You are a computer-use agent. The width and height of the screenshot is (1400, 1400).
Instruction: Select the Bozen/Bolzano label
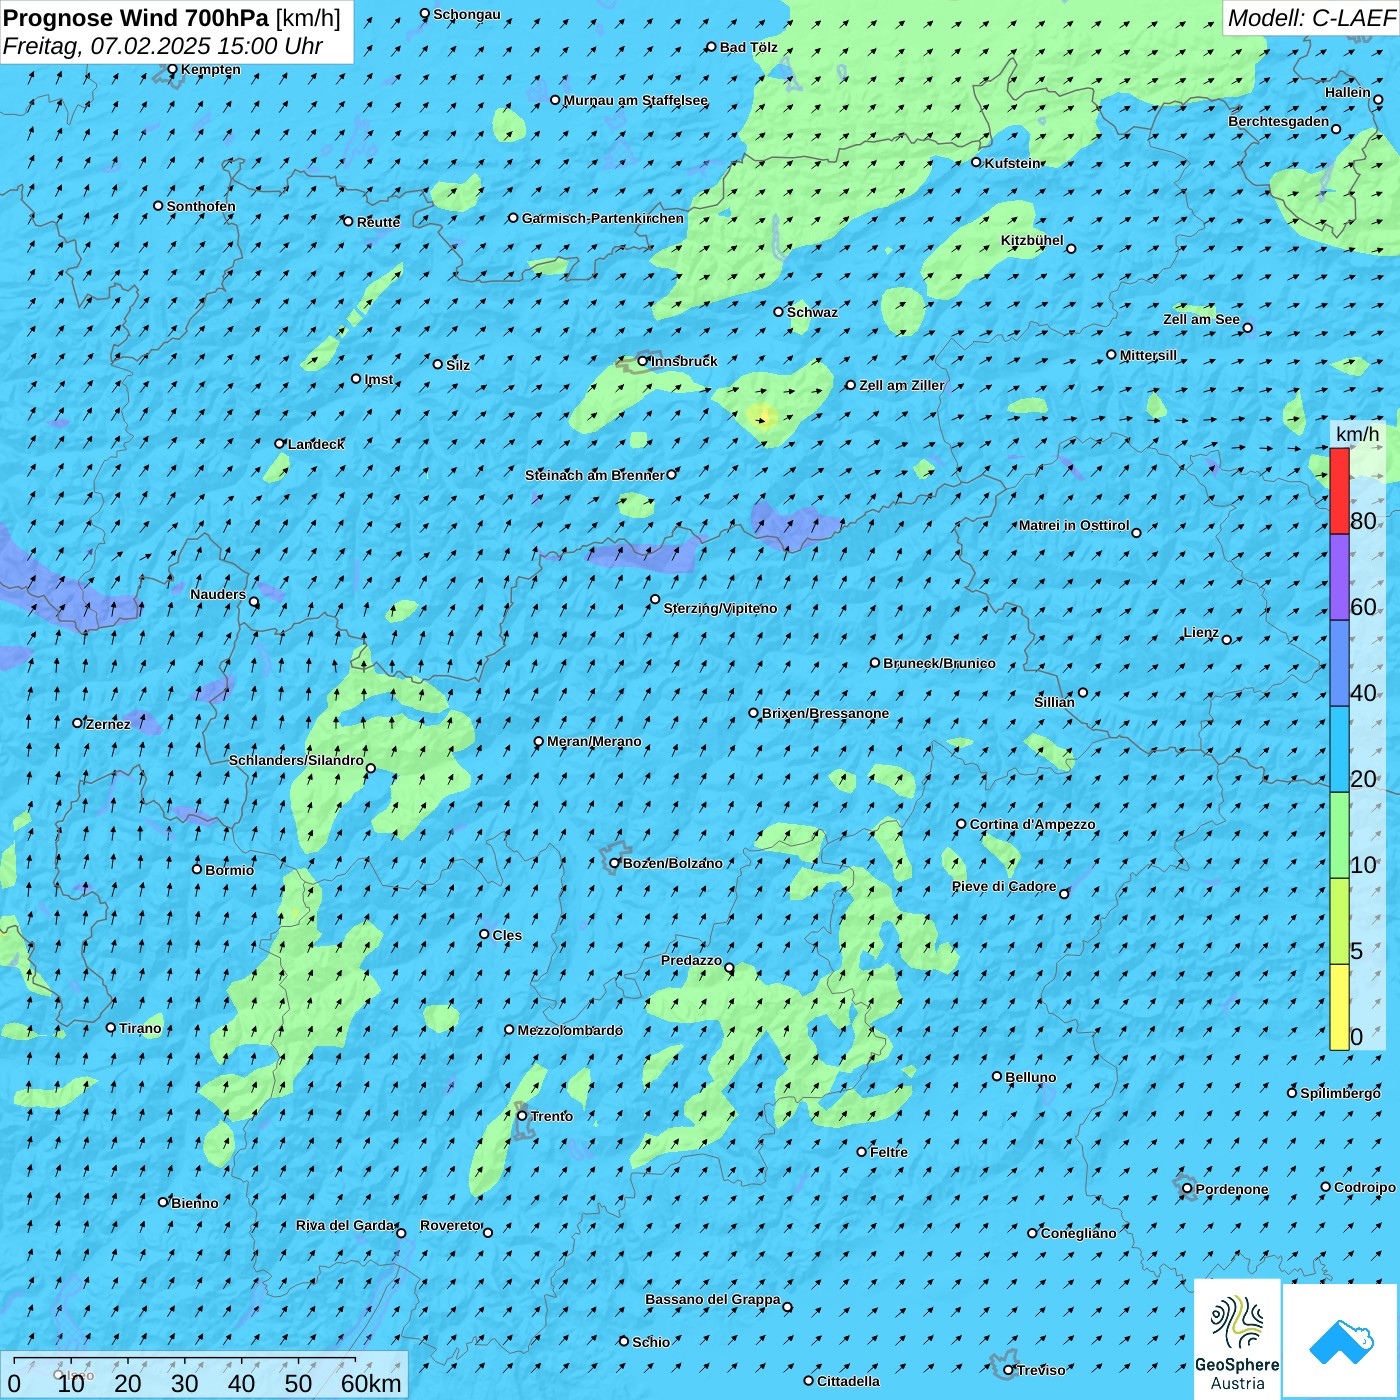tap(672, 863)
